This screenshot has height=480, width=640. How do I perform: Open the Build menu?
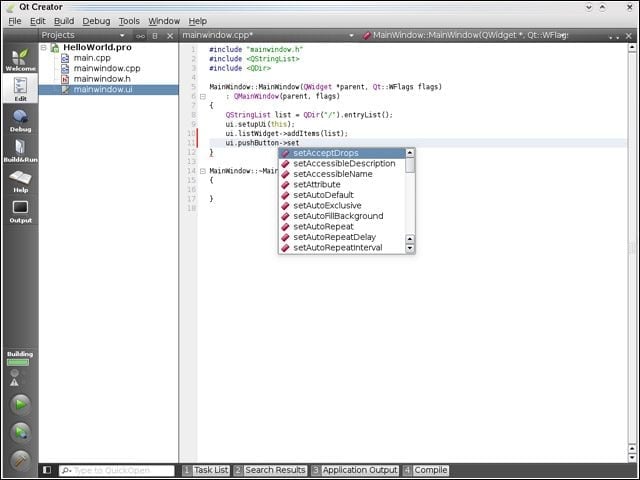point(64,21)
